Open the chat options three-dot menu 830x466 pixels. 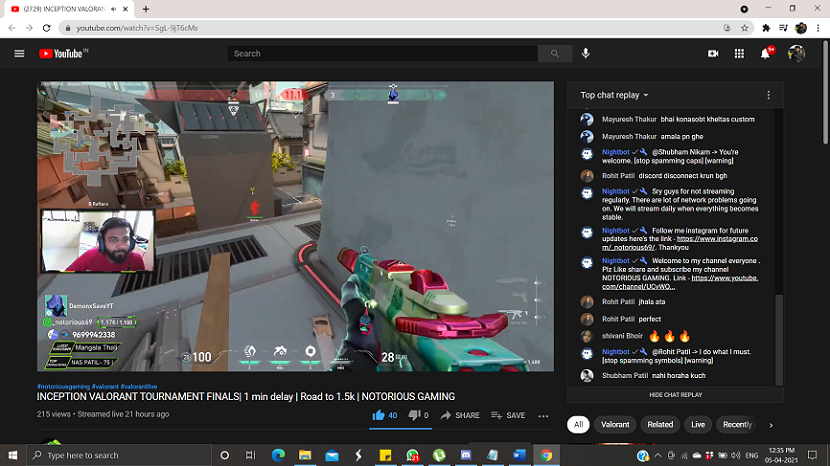point(768,95)
